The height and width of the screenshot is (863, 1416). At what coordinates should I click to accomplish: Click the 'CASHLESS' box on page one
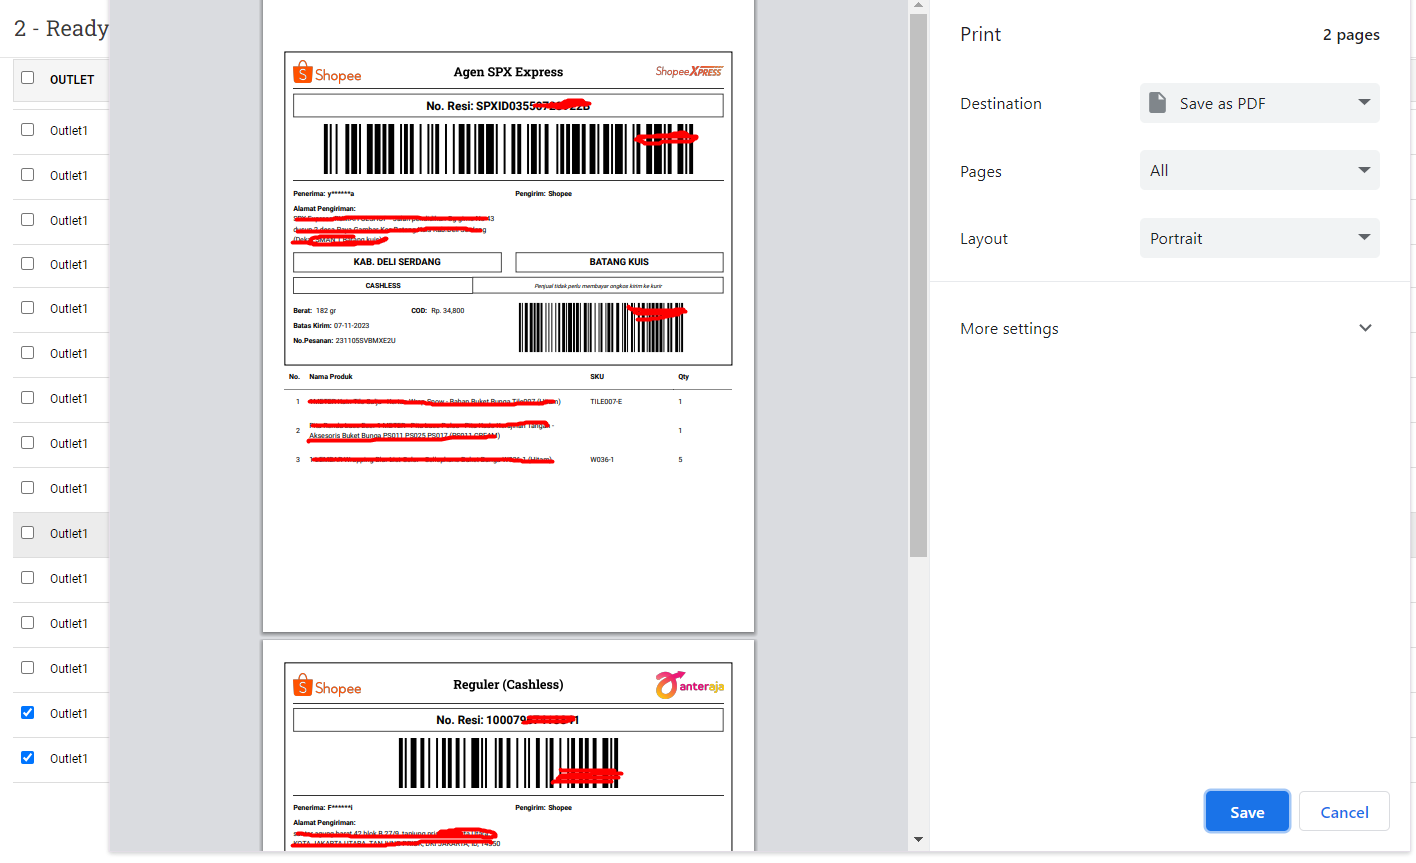[383, 286]
